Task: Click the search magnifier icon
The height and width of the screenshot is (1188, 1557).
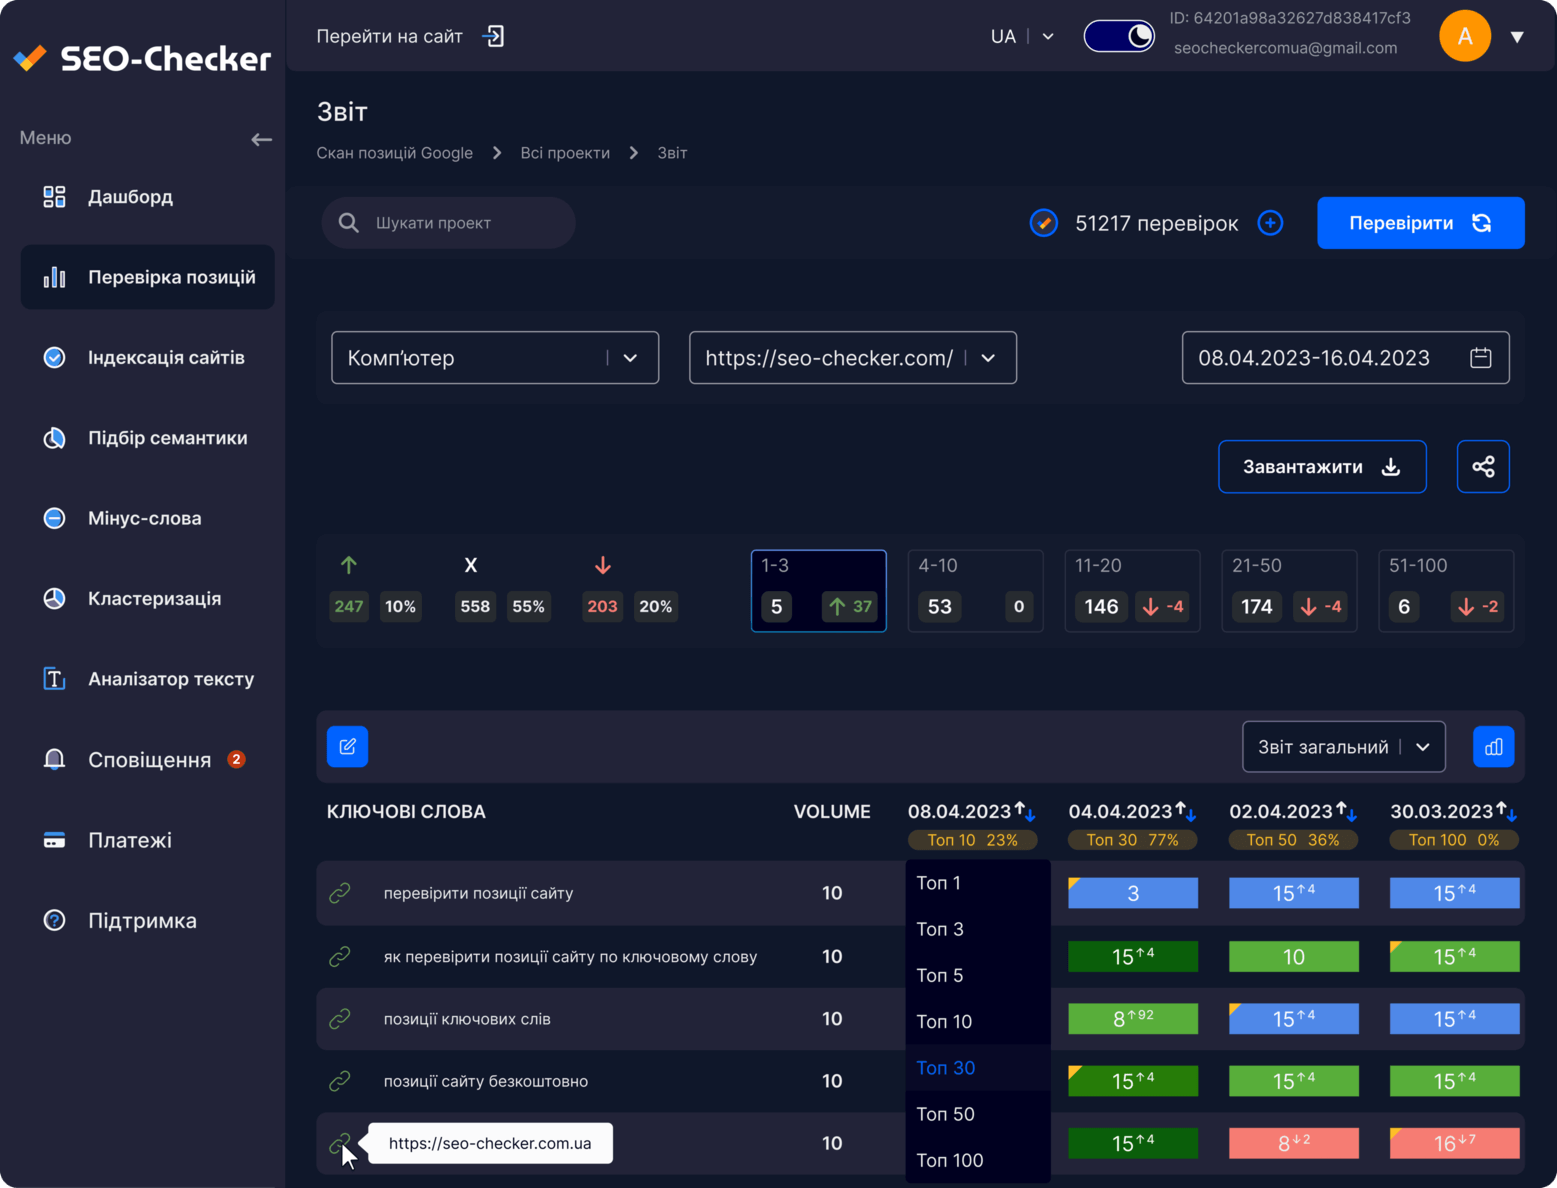Action: click(x=349, y=223)
